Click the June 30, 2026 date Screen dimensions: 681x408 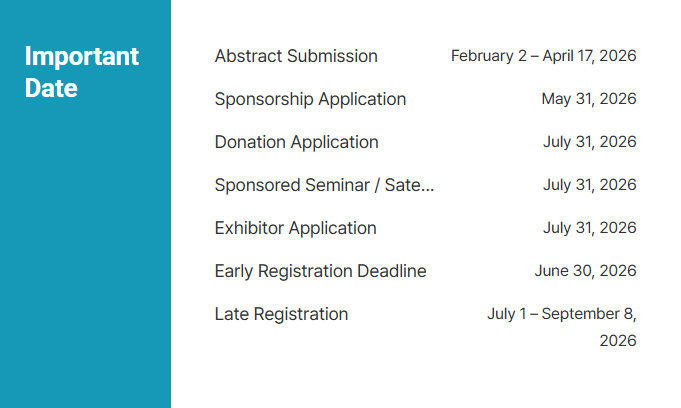click(585, 271)
